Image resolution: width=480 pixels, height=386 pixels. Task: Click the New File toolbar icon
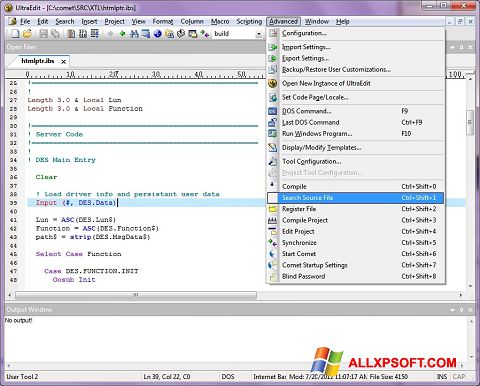(x=15, y=33)
